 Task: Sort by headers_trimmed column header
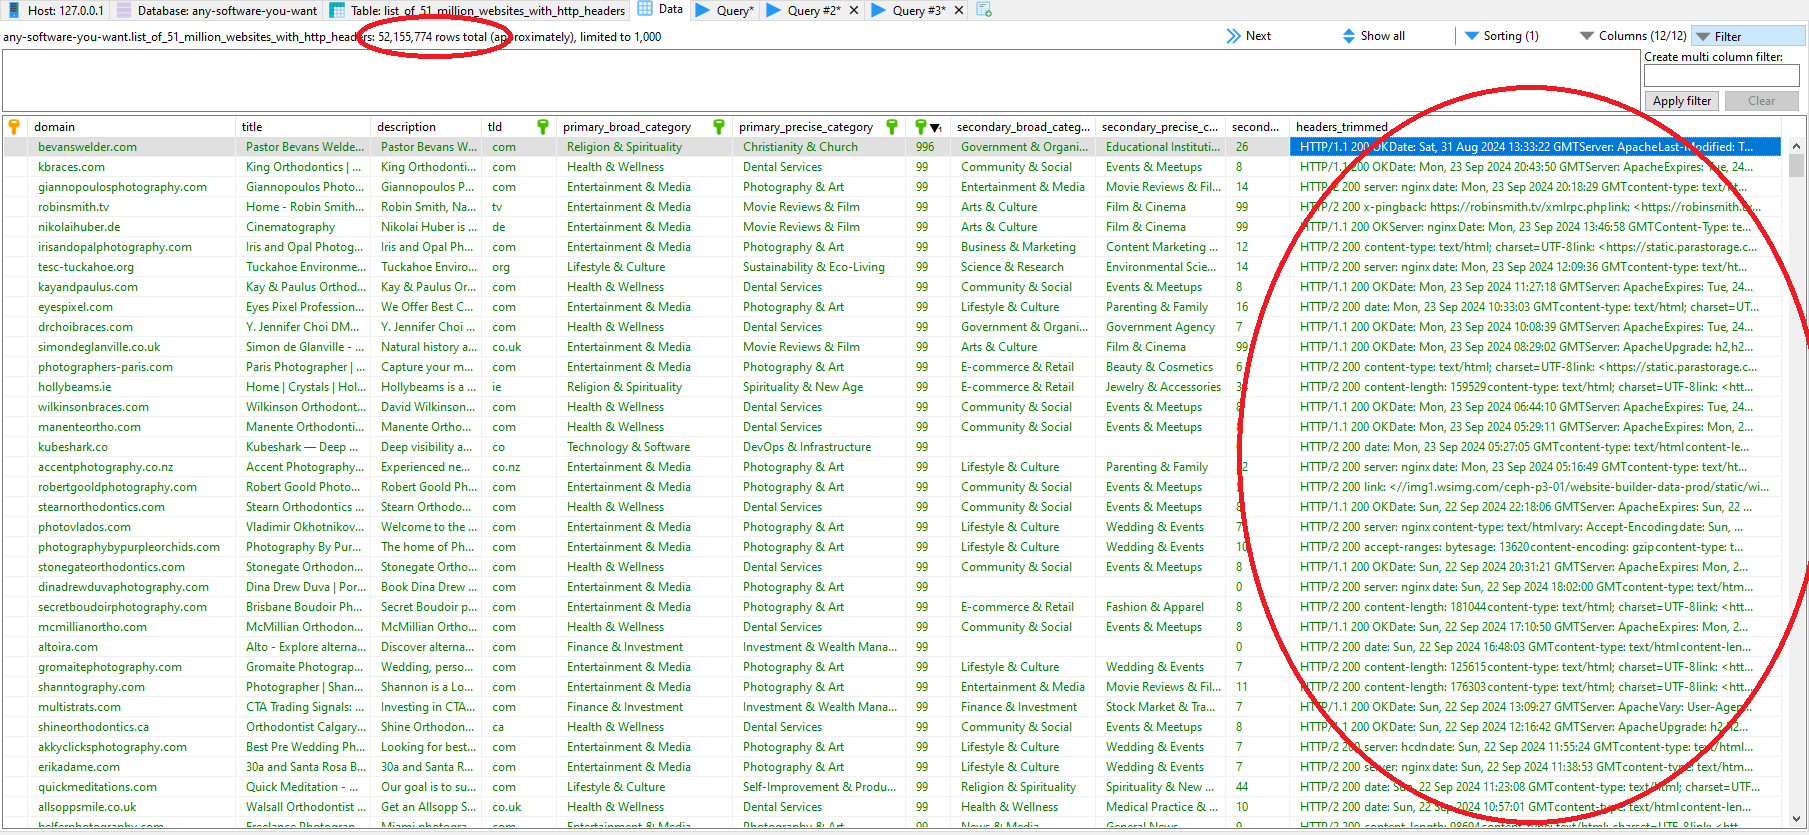click(x=1536, y=127)
